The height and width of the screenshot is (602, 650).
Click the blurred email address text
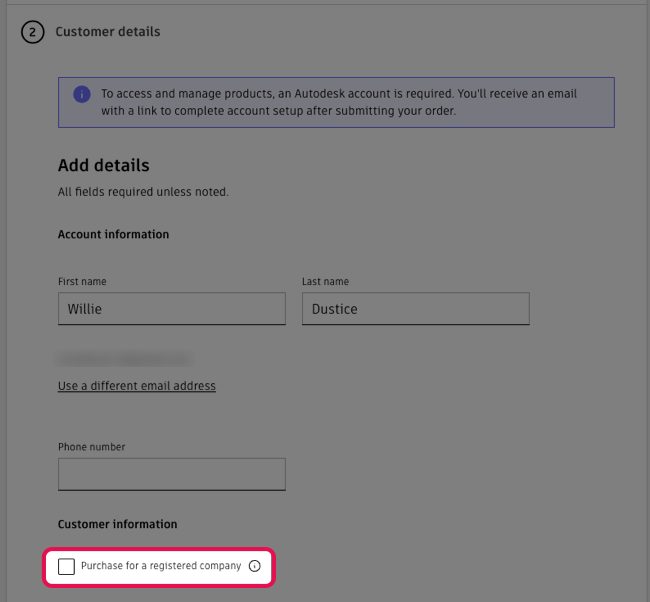click(x=125, y=357)
